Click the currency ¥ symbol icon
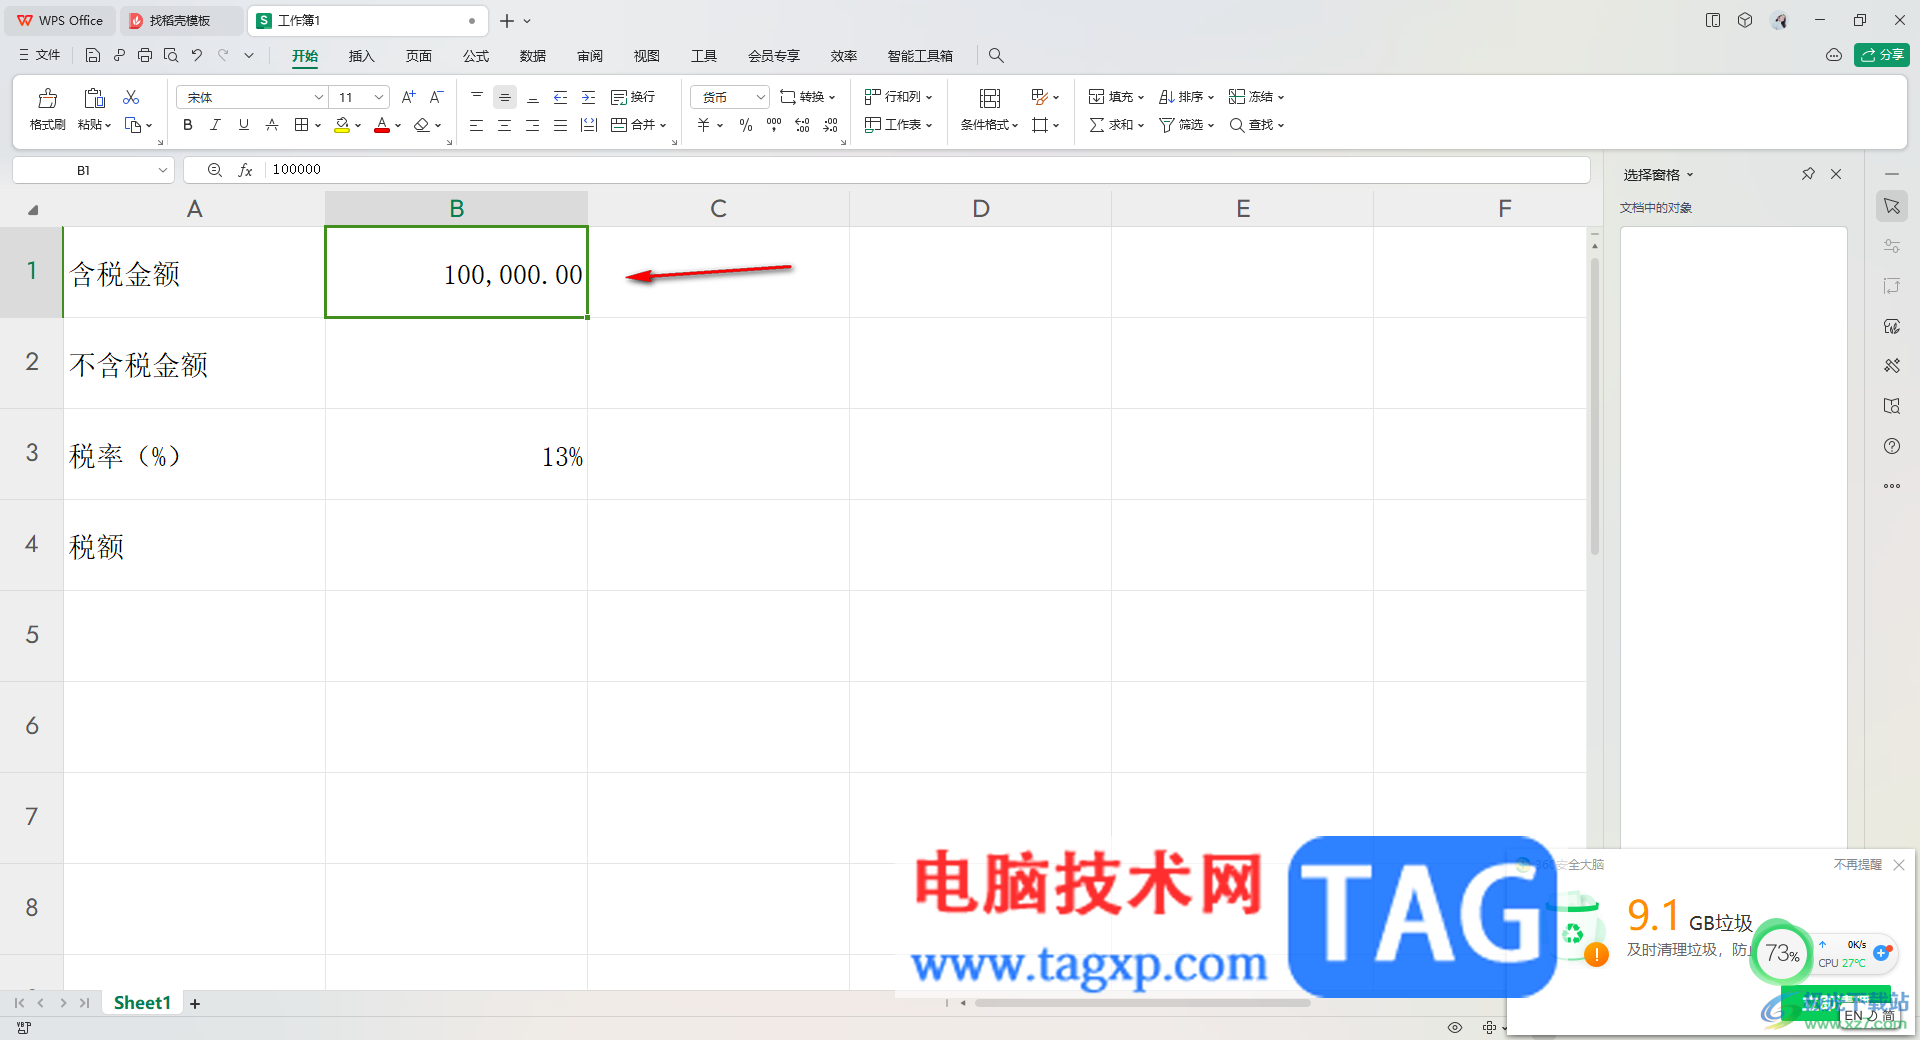1920x1040 pixels. click(x=704, y=125)
